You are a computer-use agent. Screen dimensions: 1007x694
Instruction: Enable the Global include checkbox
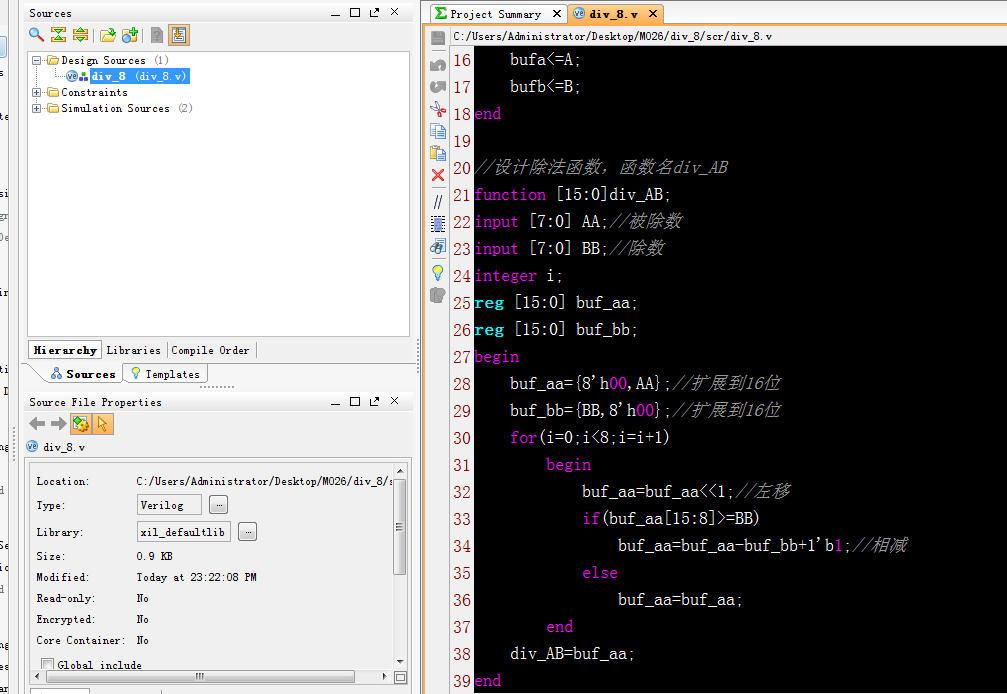tap(47, 664)
